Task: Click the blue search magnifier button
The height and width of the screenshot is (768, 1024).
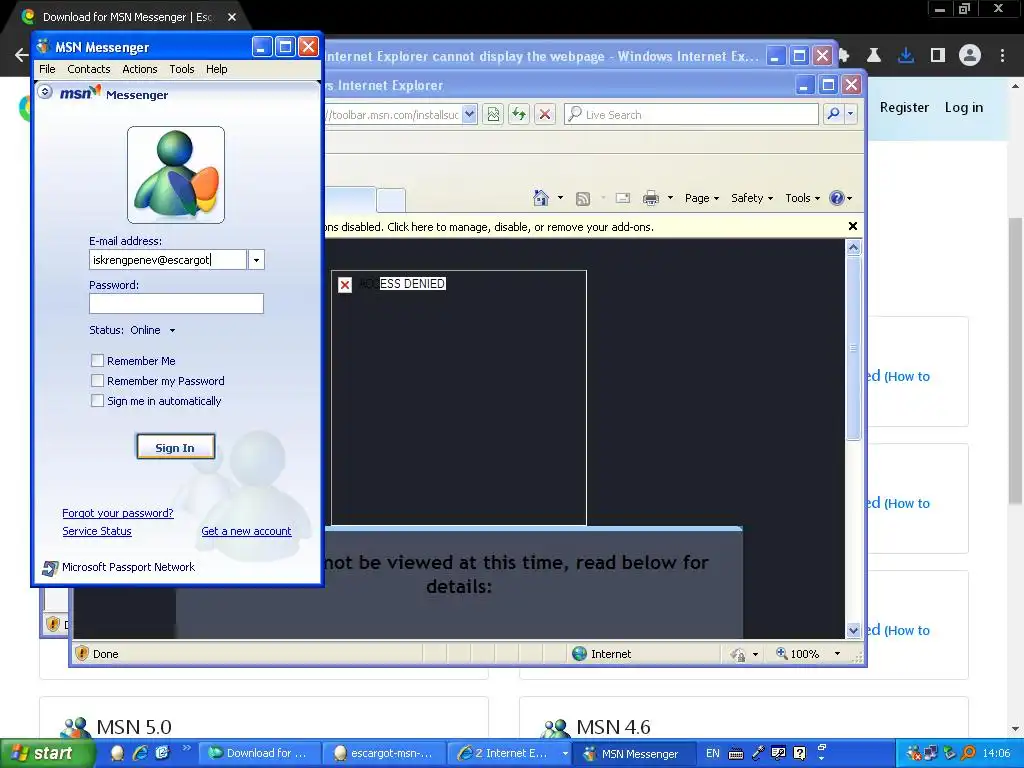Action: [x=833, y=114]
